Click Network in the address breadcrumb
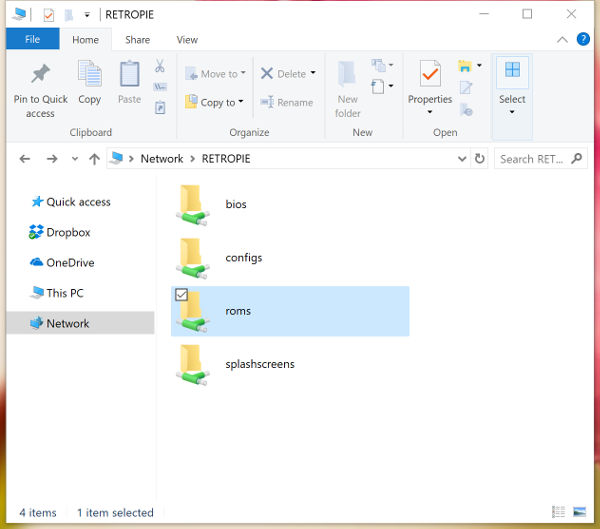 (162, 158)
